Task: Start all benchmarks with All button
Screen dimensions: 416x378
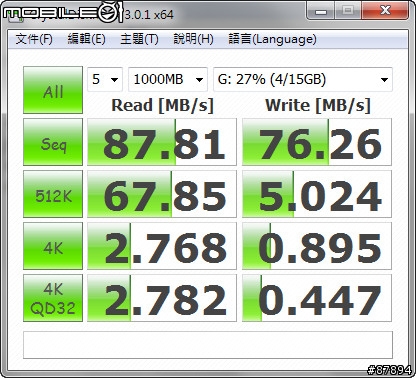Action: point(53,90)
